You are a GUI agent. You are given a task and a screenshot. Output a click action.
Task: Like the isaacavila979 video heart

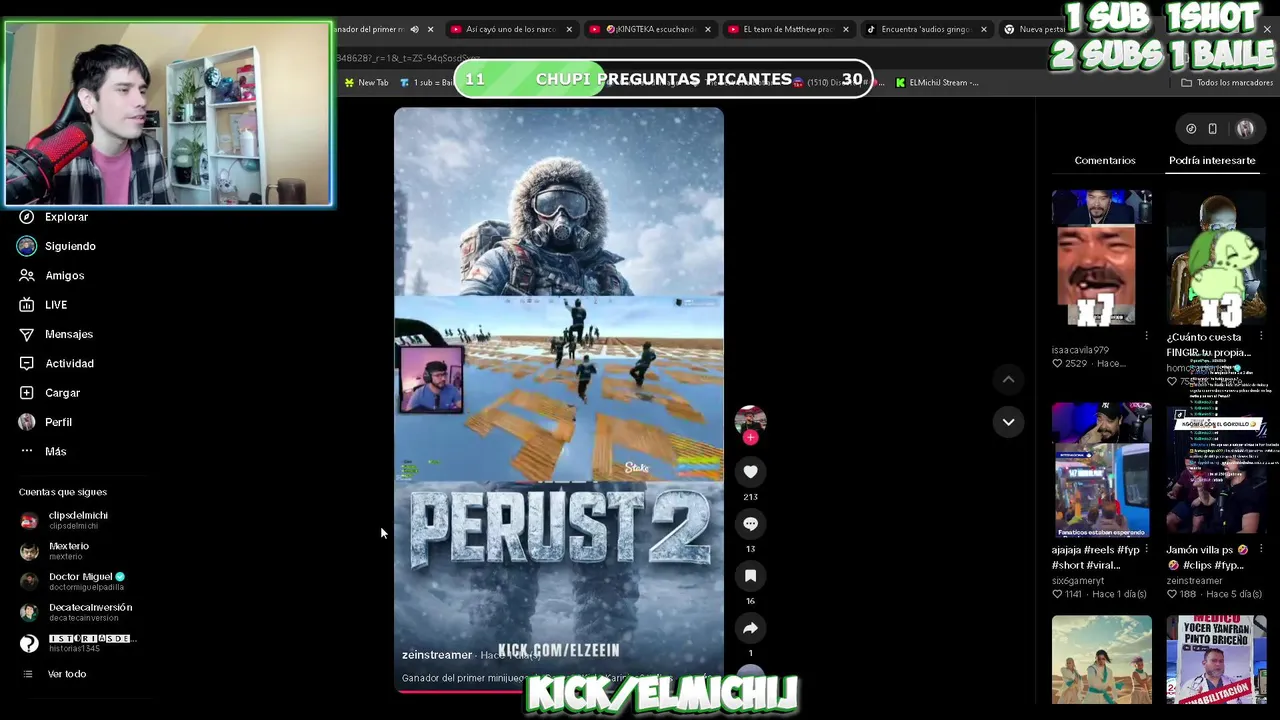click(1057, 364)
